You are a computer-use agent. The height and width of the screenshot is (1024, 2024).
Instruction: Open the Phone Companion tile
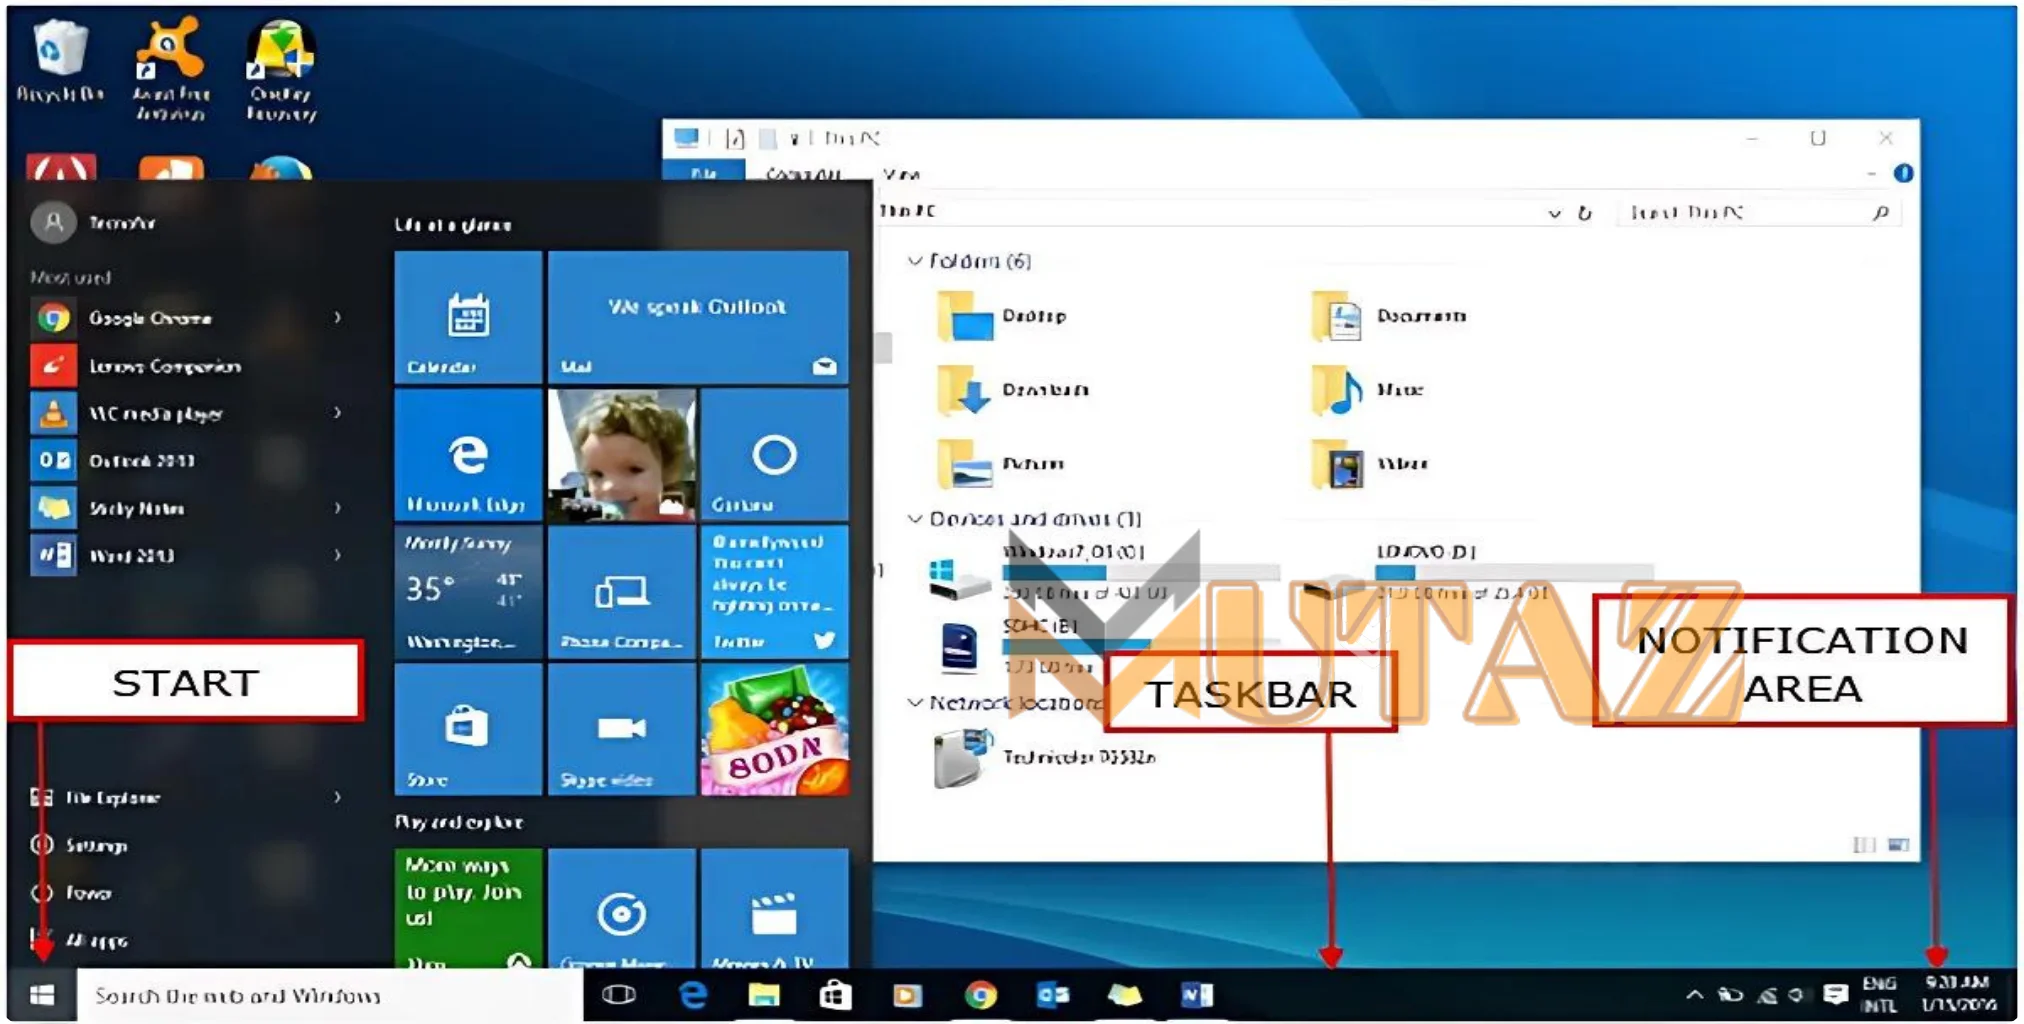pos(622,592)
